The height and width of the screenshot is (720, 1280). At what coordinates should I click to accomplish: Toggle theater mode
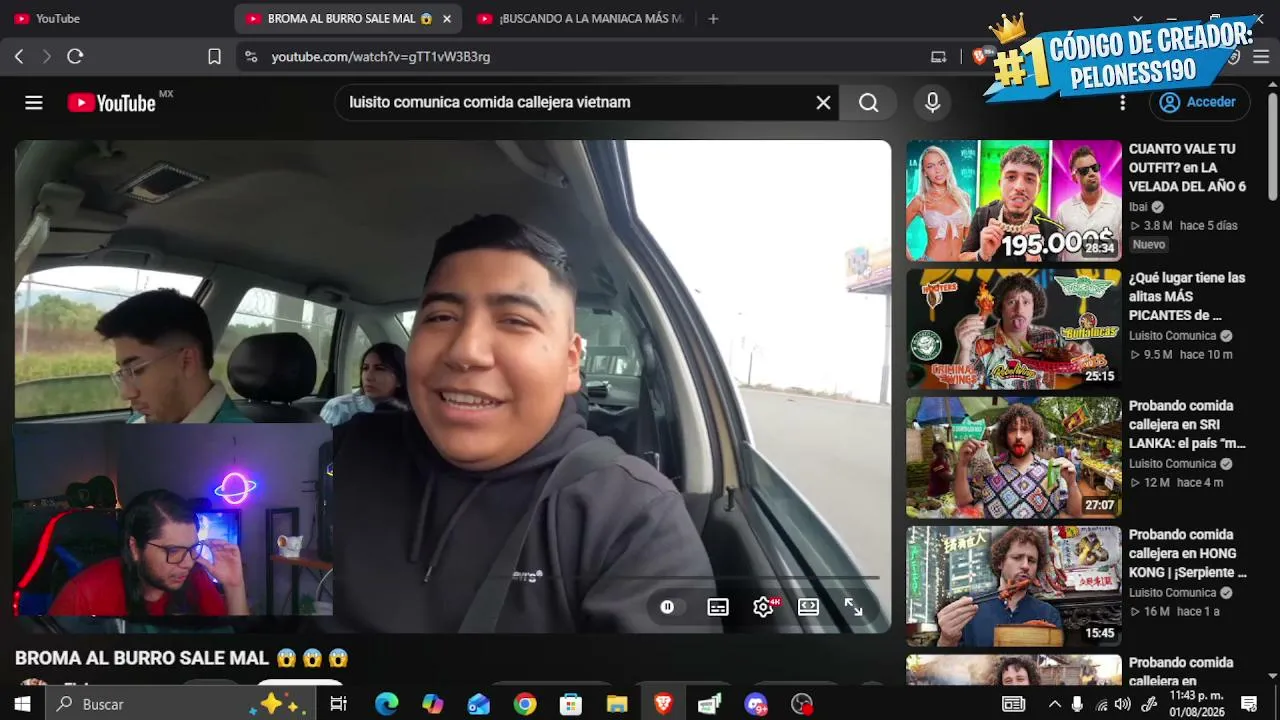(x=808, y=607)
